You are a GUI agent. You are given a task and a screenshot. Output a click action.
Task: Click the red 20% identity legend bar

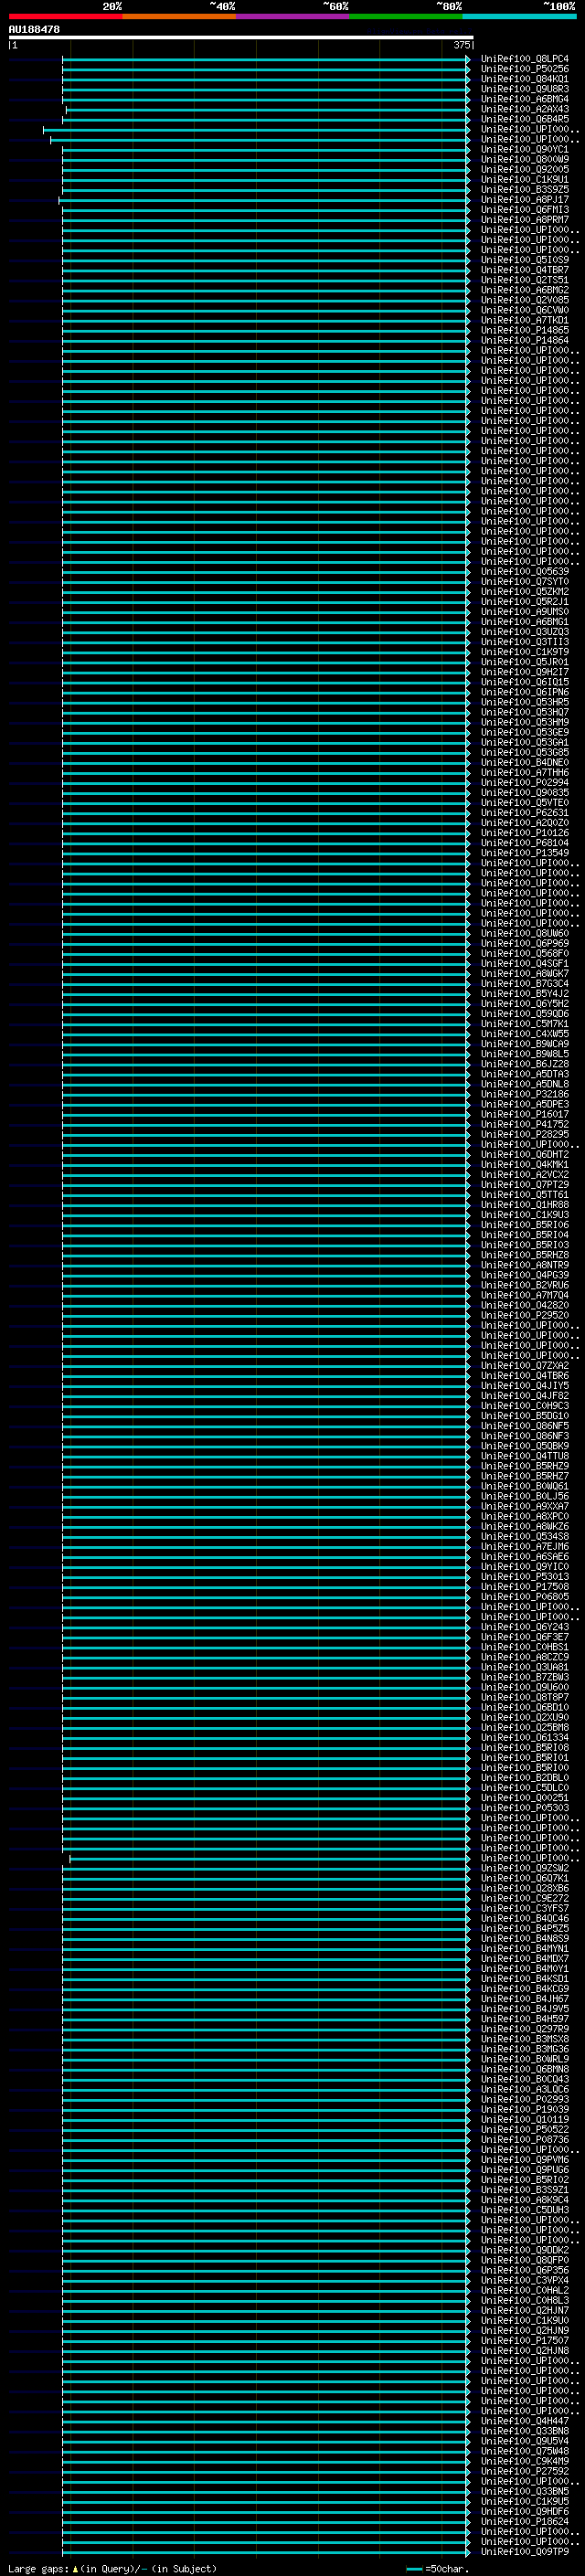(x=65, y=16)
